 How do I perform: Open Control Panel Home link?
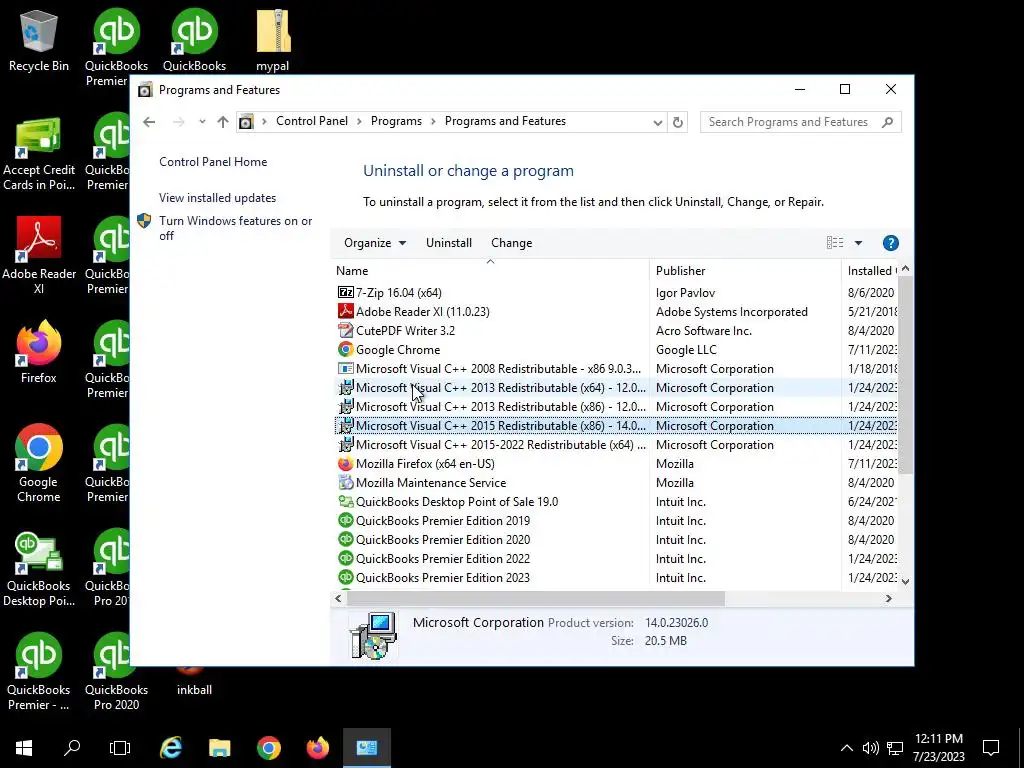[x=213, y=162]
